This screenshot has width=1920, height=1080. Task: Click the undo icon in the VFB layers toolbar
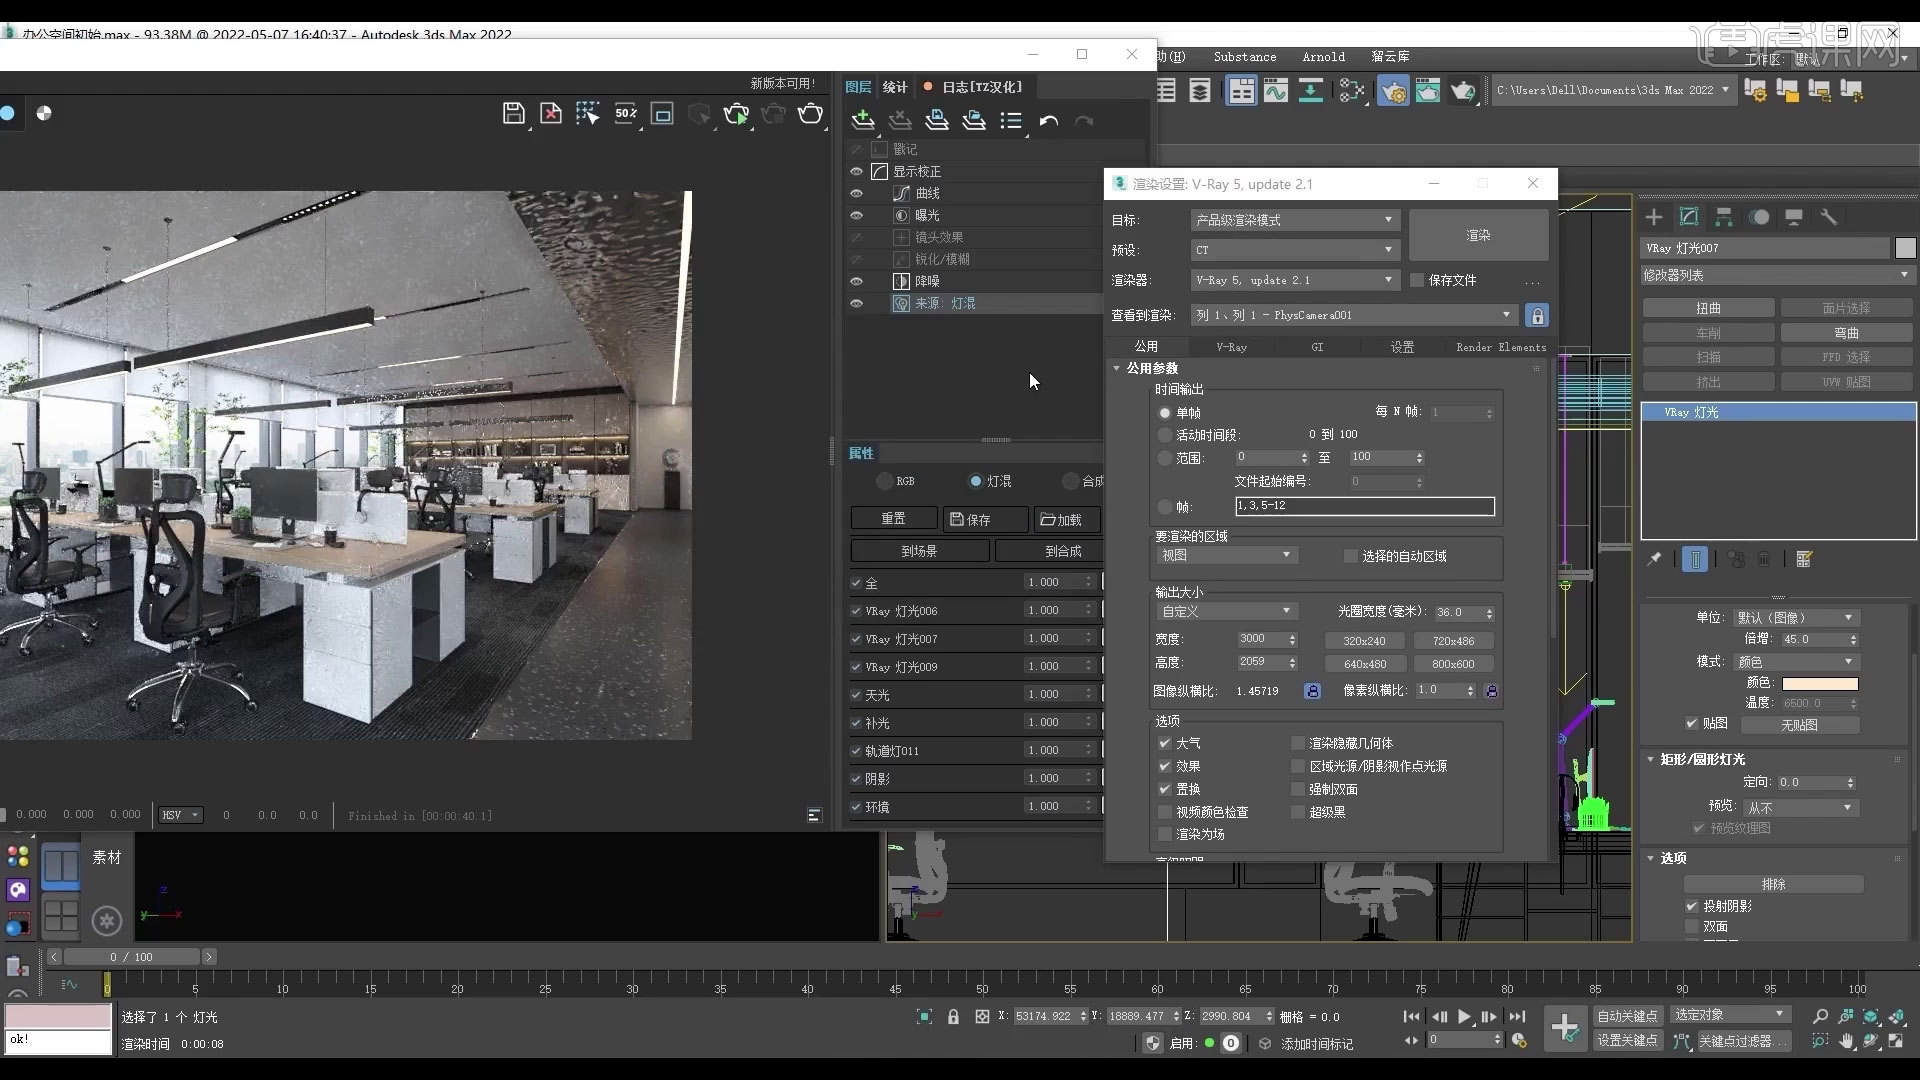pos(1049,120)
